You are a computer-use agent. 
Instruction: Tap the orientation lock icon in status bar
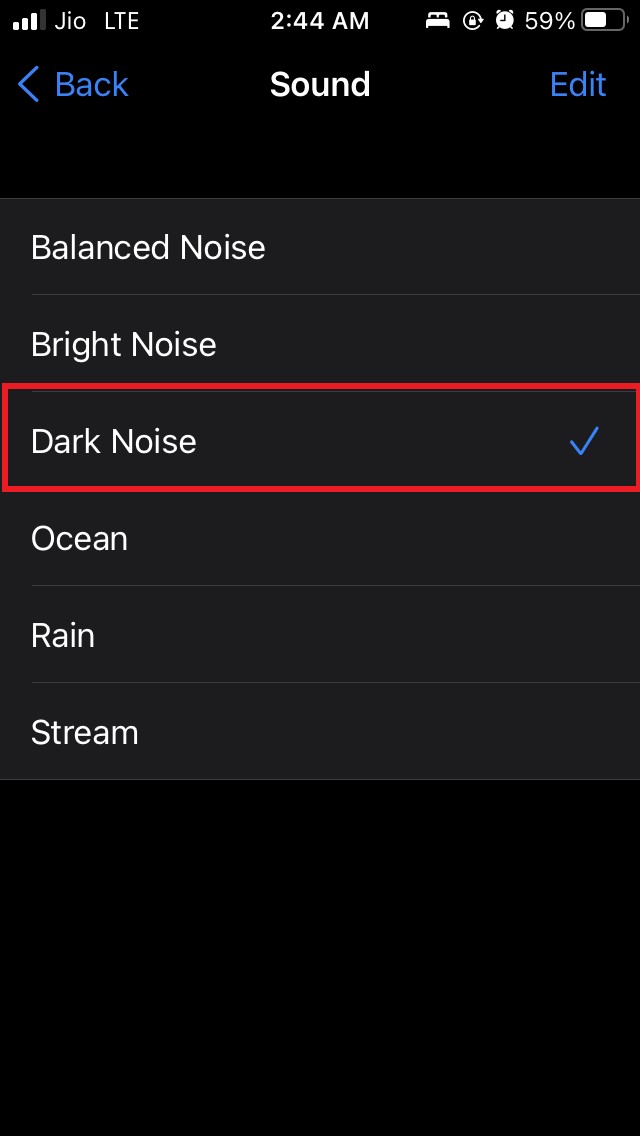[473, 20]
